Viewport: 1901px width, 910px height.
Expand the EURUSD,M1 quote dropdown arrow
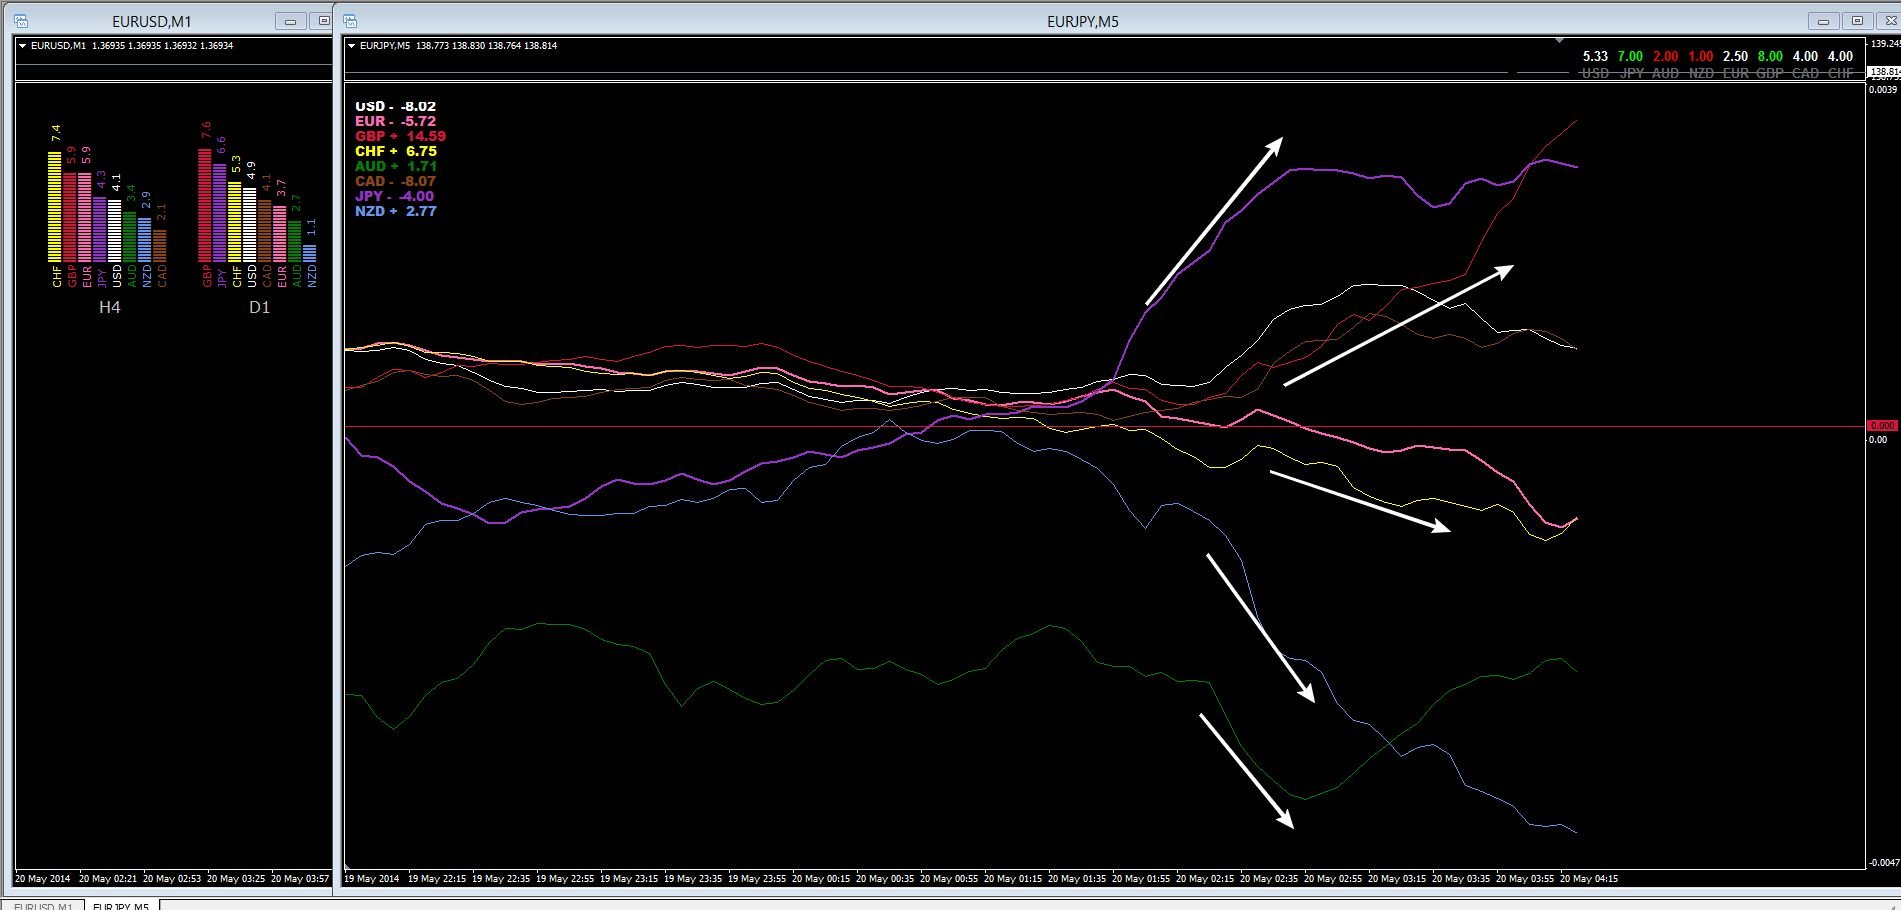[x=22, y=45]
